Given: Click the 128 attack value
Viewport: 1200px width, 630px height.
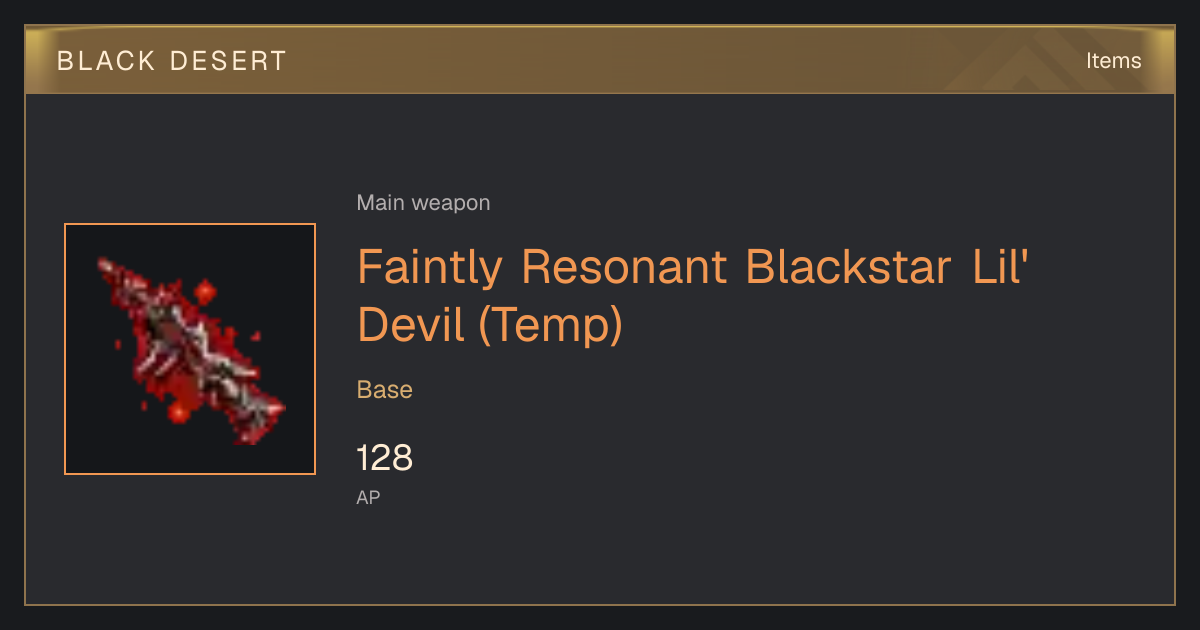Looking at the screenshot, I should pos(385,458).
